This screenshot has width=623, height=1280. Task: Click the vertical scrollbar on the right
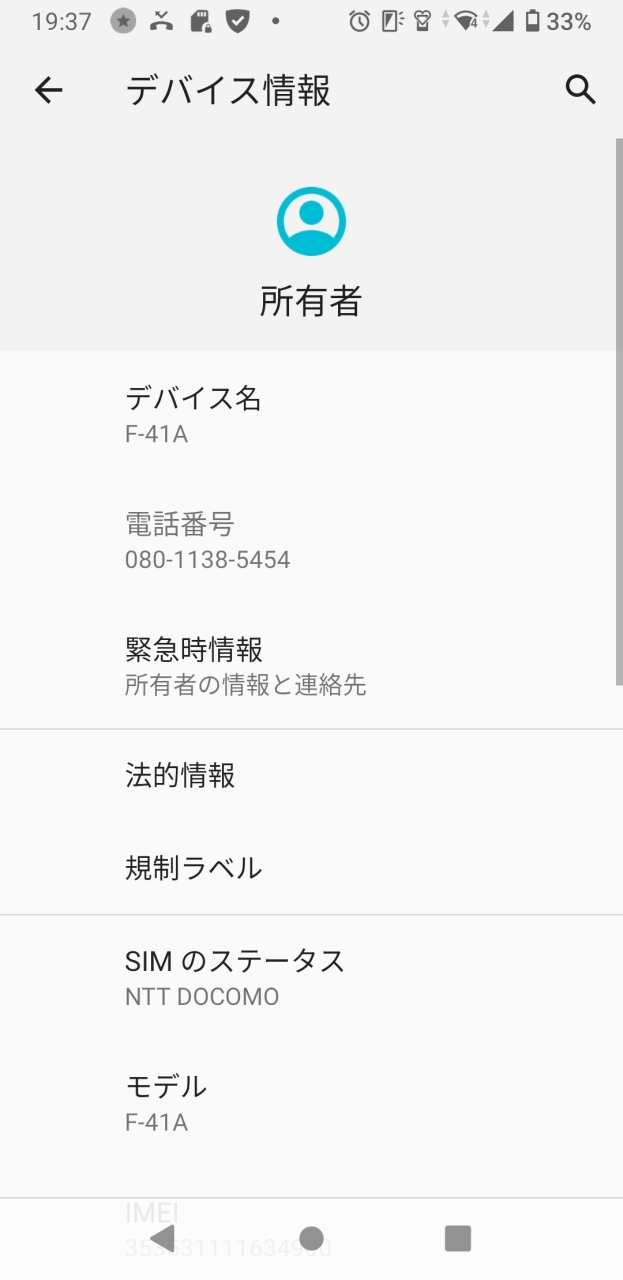(x=618, y=410)
